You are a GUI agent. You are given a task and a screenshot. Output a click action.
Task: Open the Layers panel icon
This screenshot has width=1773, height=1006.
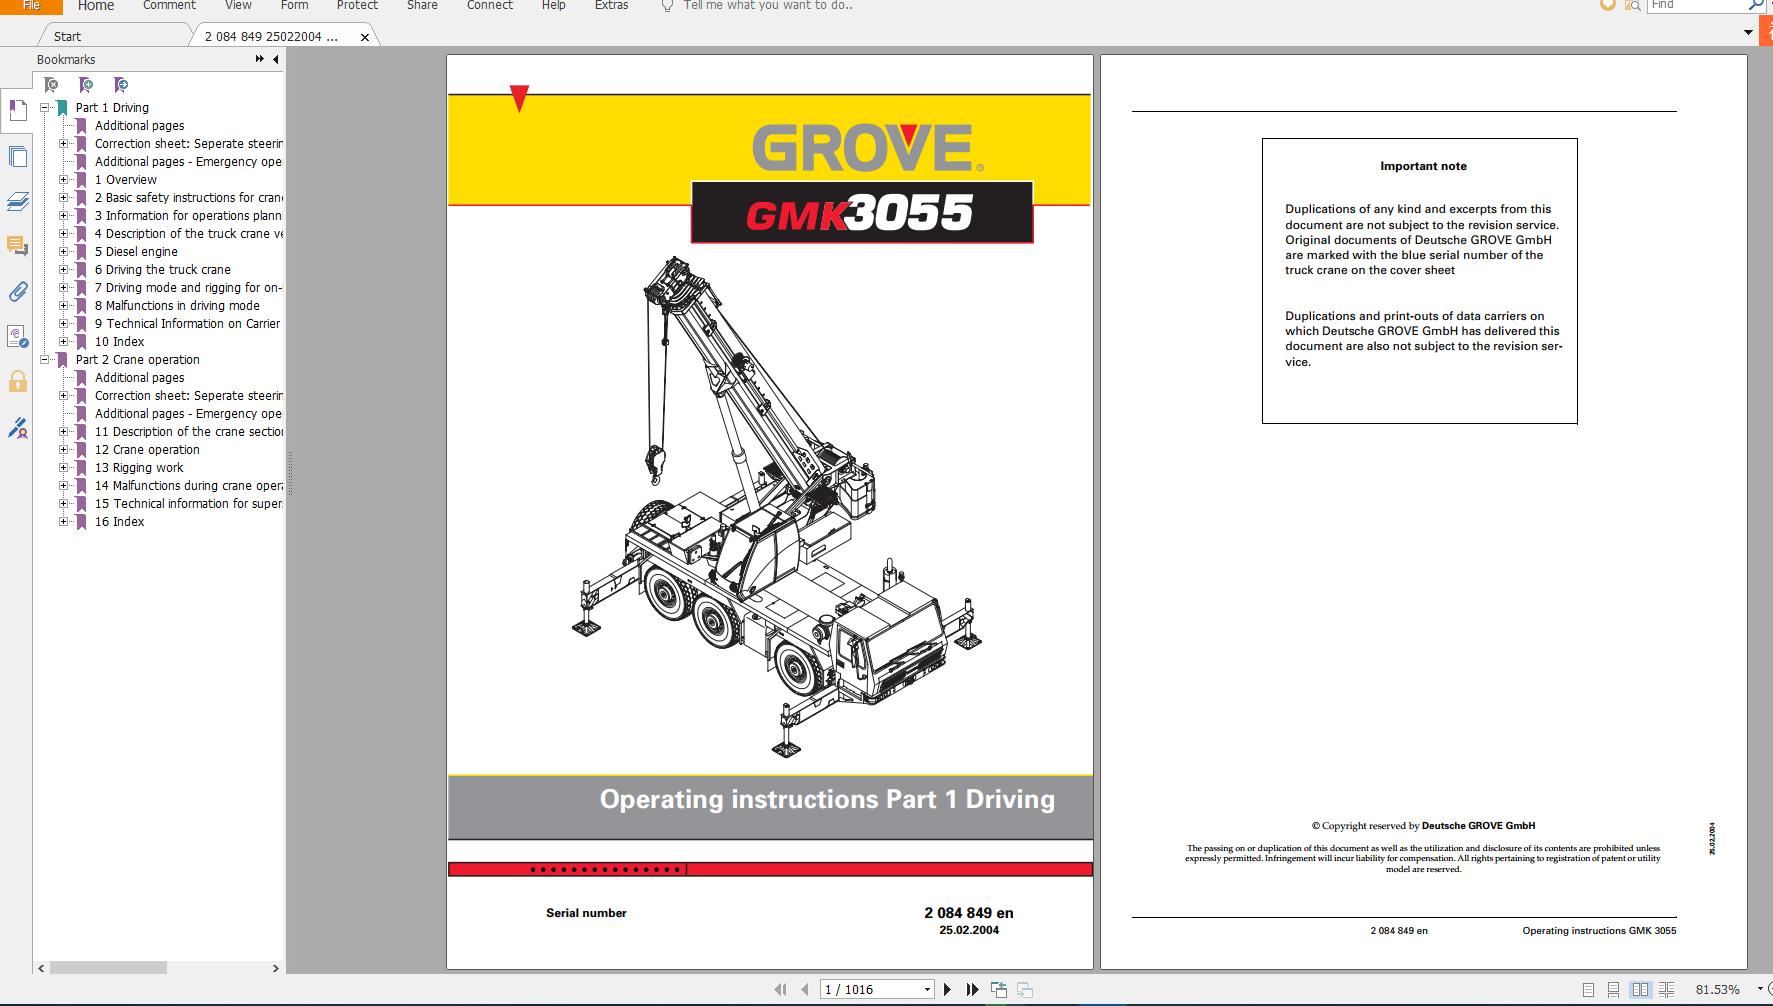[17, 202]
